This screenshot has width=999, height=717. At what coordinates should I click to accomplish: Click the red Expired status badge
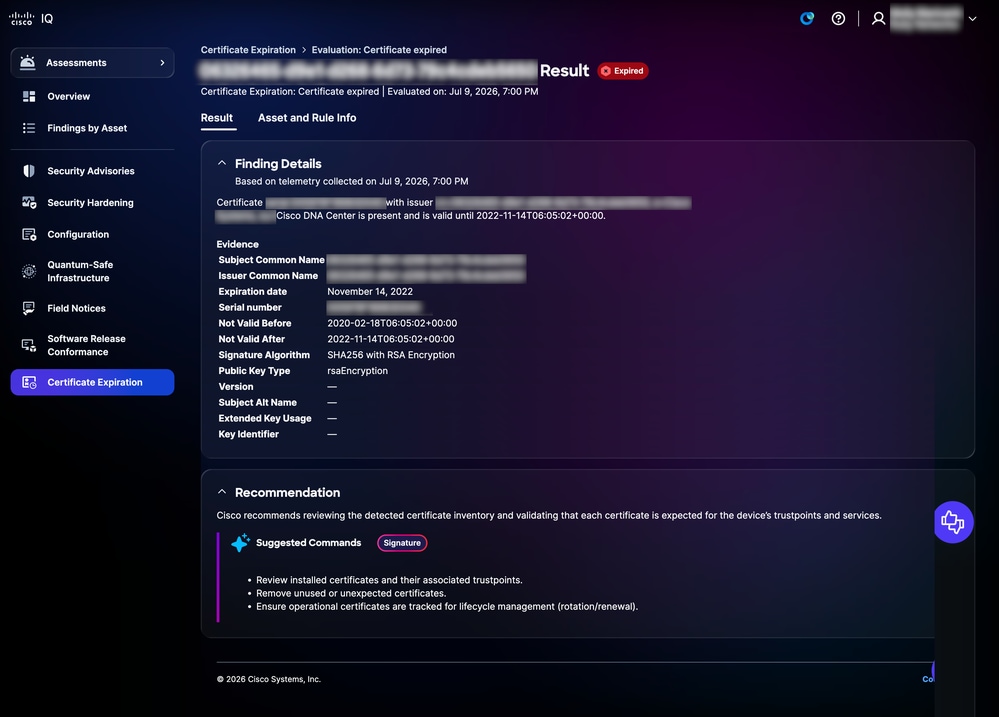622,71
